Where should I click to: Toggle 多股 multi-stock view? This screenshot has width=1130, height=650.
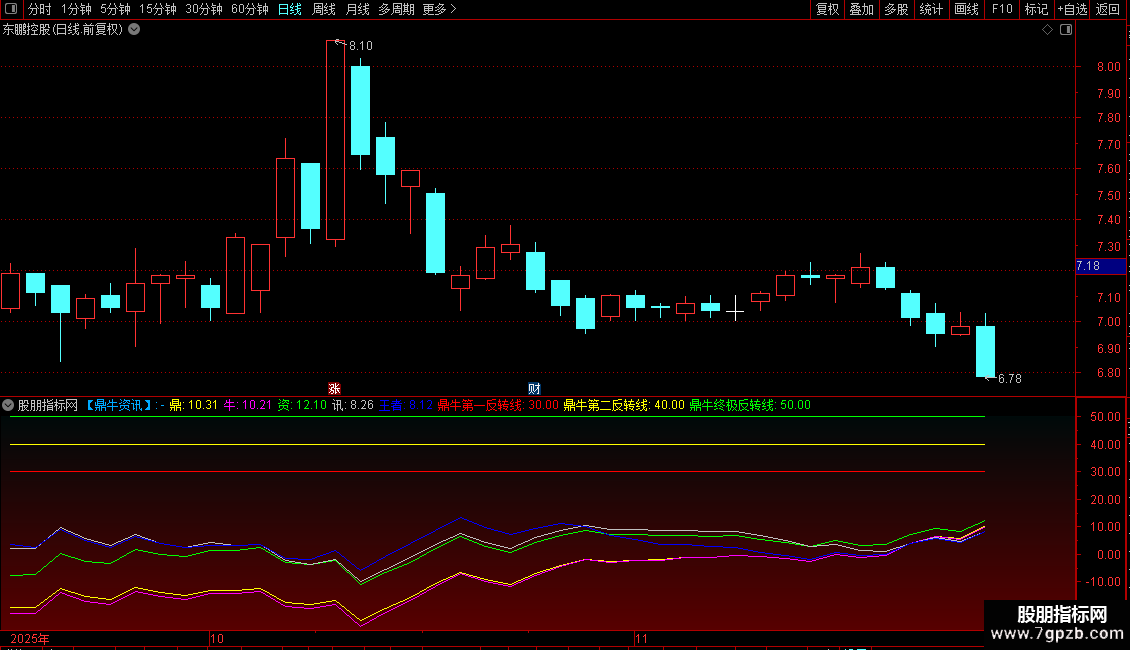tap(896, 9)
